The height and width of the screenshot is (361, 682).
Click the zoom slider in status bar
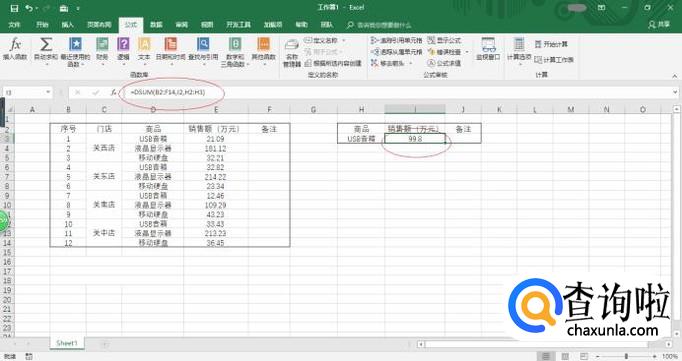pos(626,356)
